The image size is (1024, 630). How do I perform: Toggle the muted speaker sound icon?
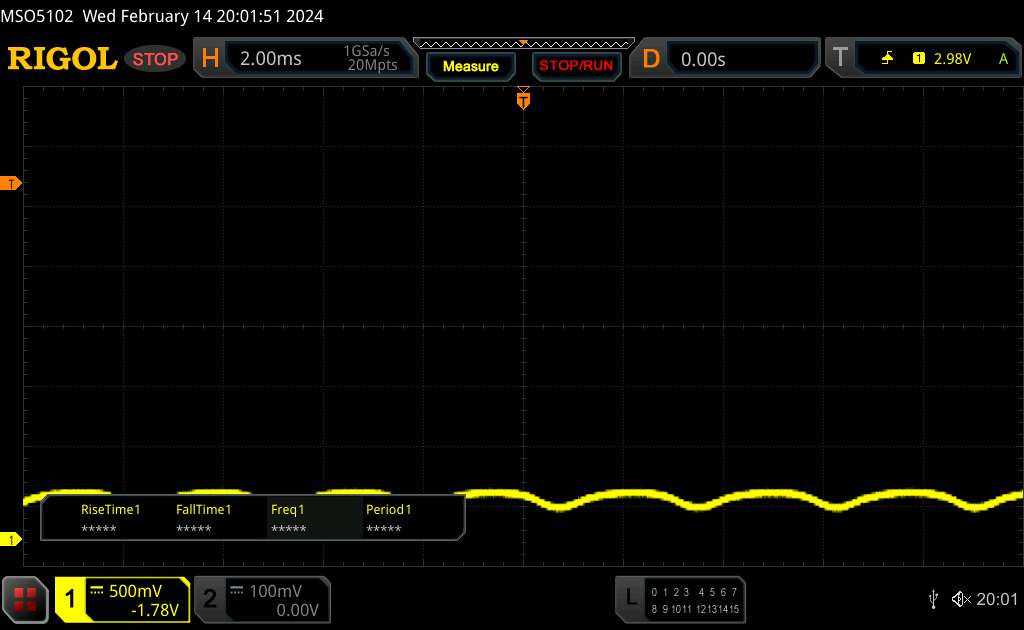click(960, 599)
